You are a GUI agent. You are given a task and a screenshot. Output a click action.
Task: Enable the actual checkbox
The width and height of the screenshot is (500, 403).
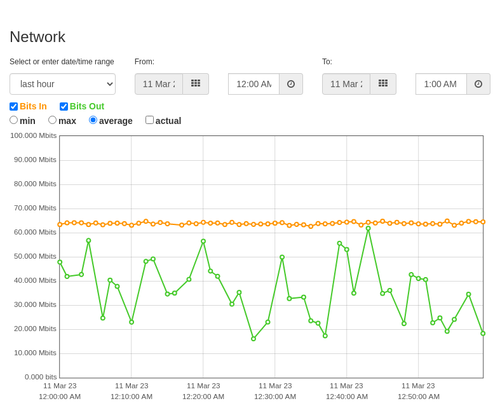click(x=150, y=120)
